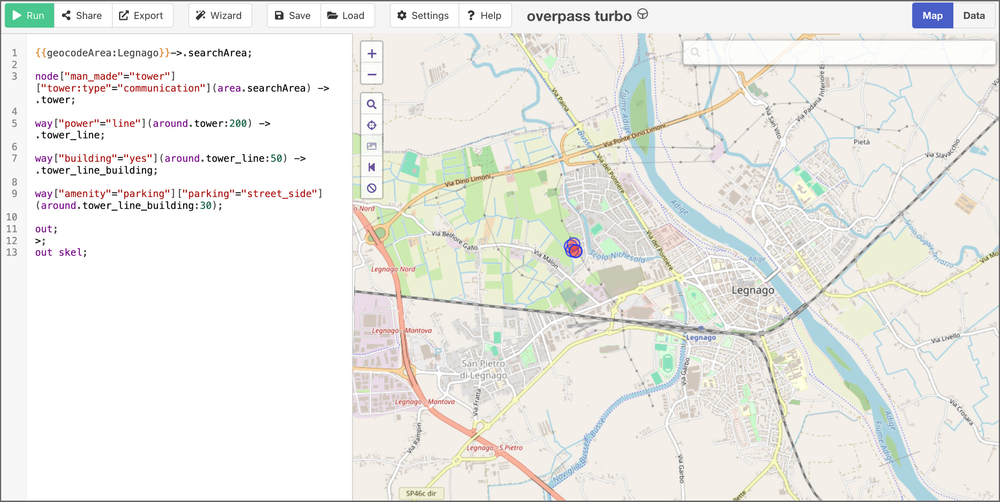The width and height of the screenshot is (1000, 502).
Task: Open the Settings dialog
Action: coord(423,15)
